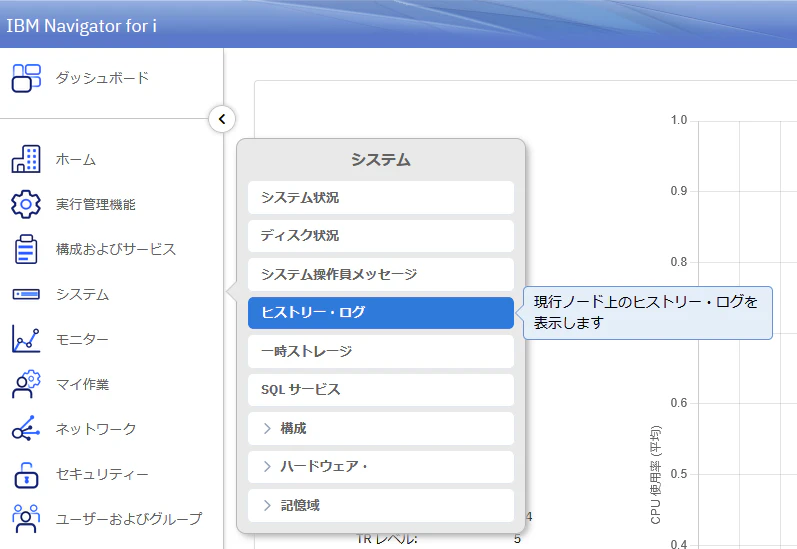Screen dimensions: 797x549
Task: Expand the 記憶域 submenu chevron
Action: [x=267, y=505]
